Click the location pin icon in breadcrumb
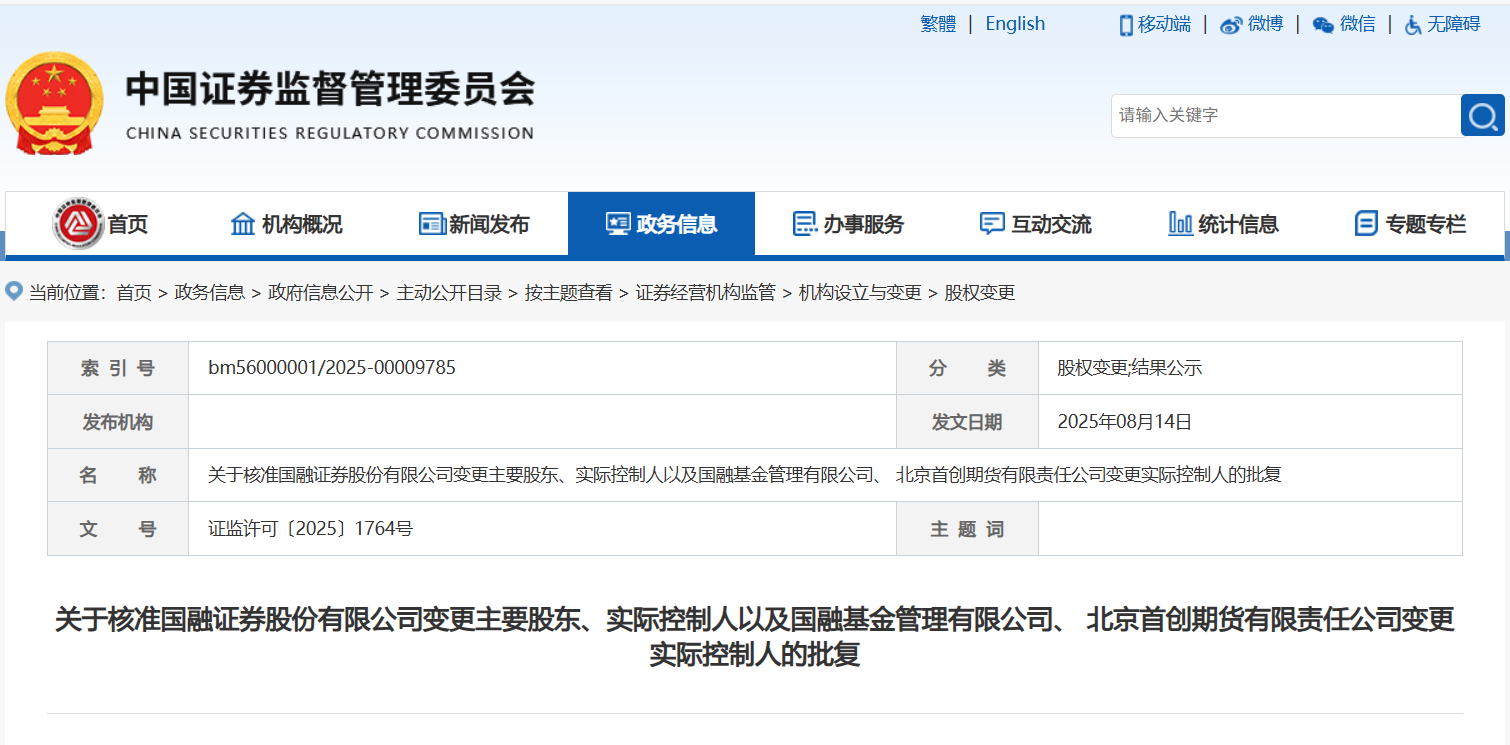The height and width of the screenshot is (745, 1510). (x=14, y=292)
